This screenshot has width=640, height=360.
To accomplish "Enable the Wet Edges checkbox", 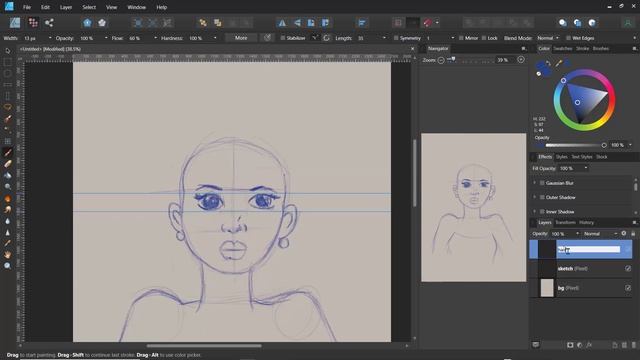I will click(568, 38).
